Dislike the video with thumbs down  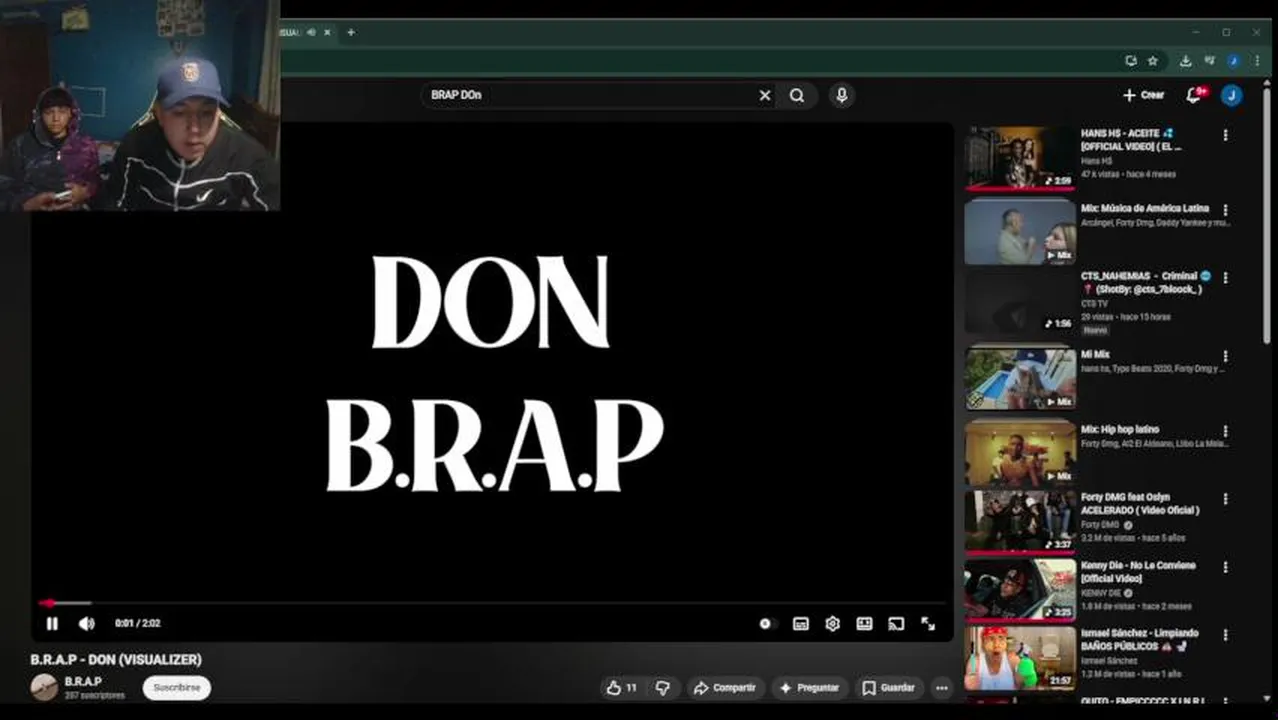click(x=662, y=688)
